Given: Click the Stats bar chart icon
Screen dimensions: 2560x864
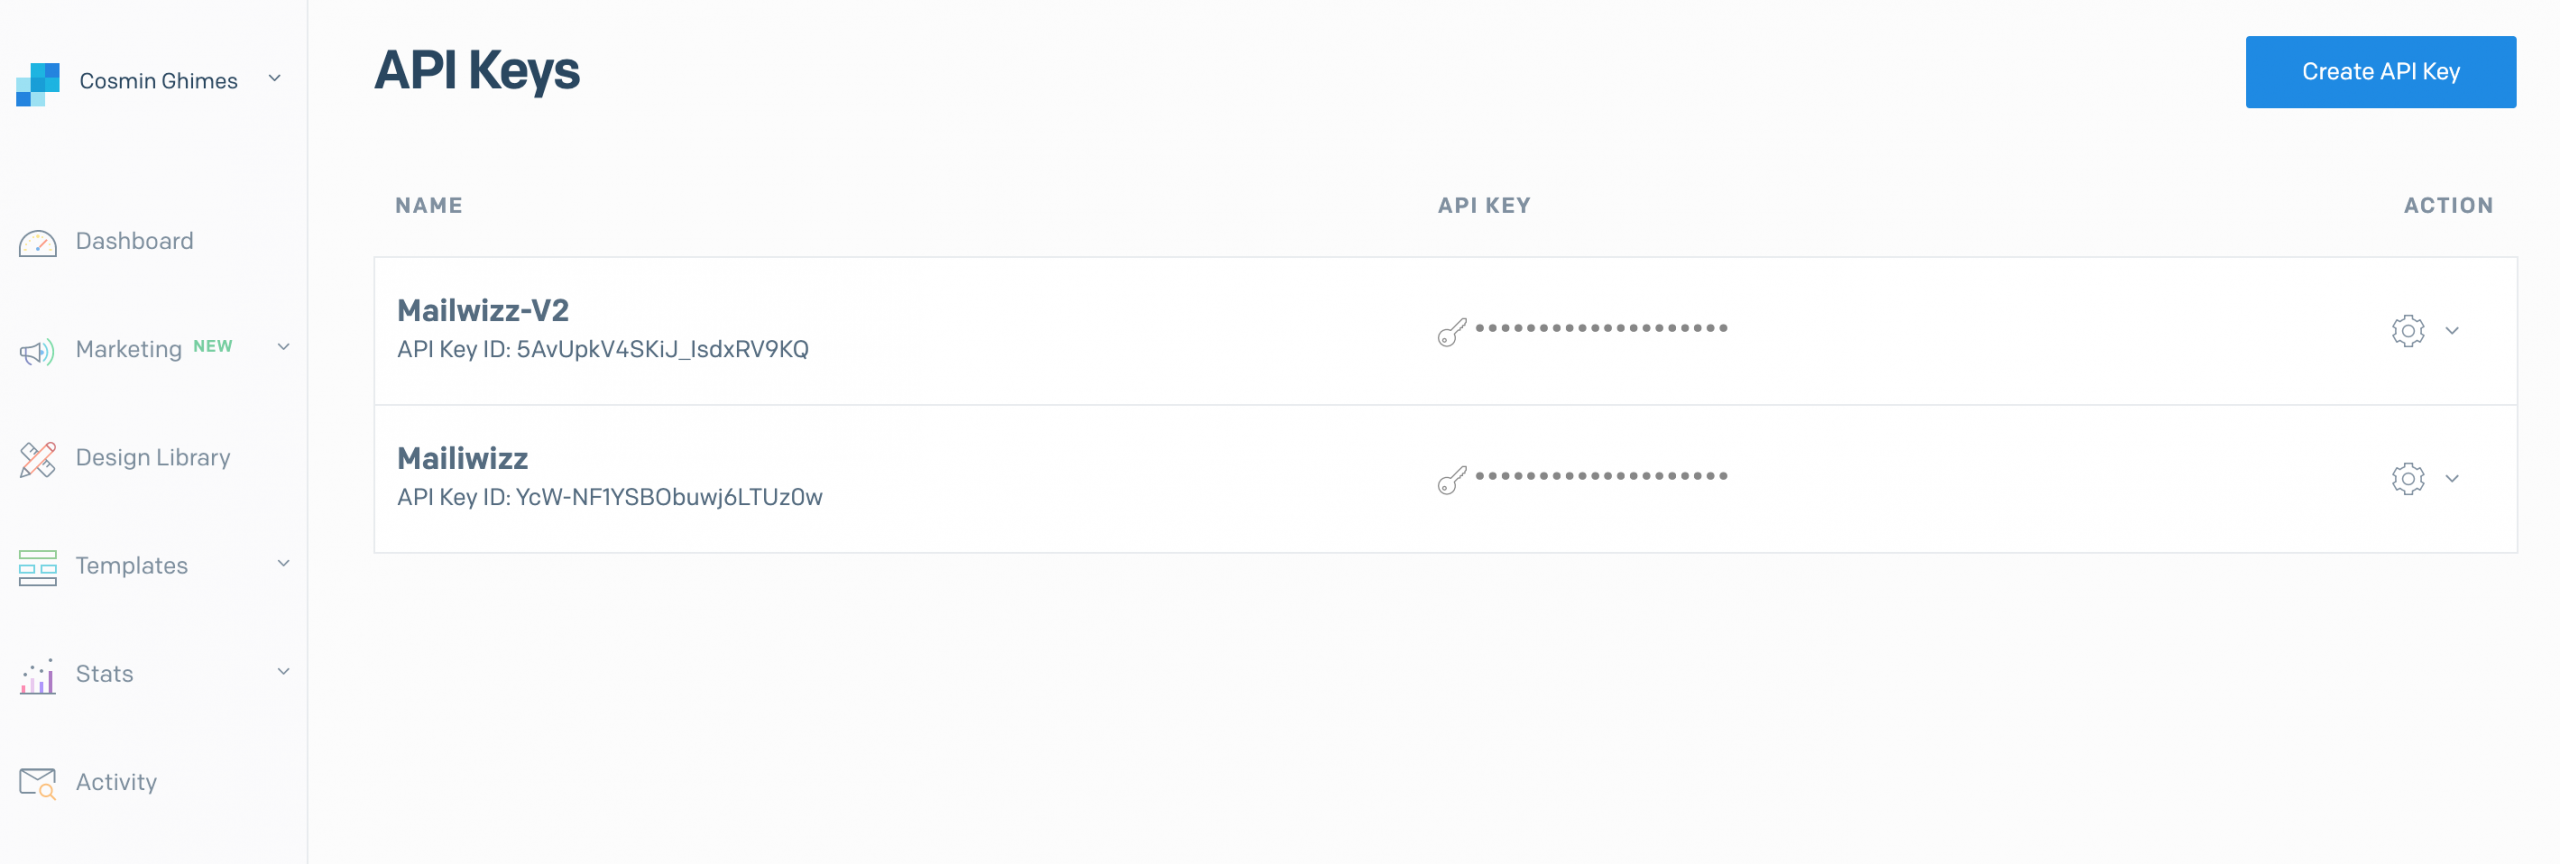Looking at the screenshot, I should [38, 677].
